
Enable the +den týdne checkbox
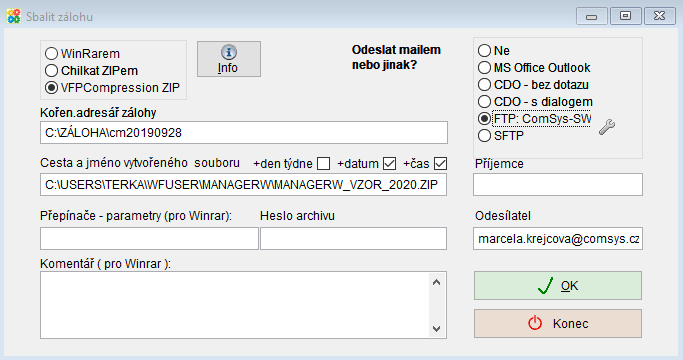coord(323,164)
